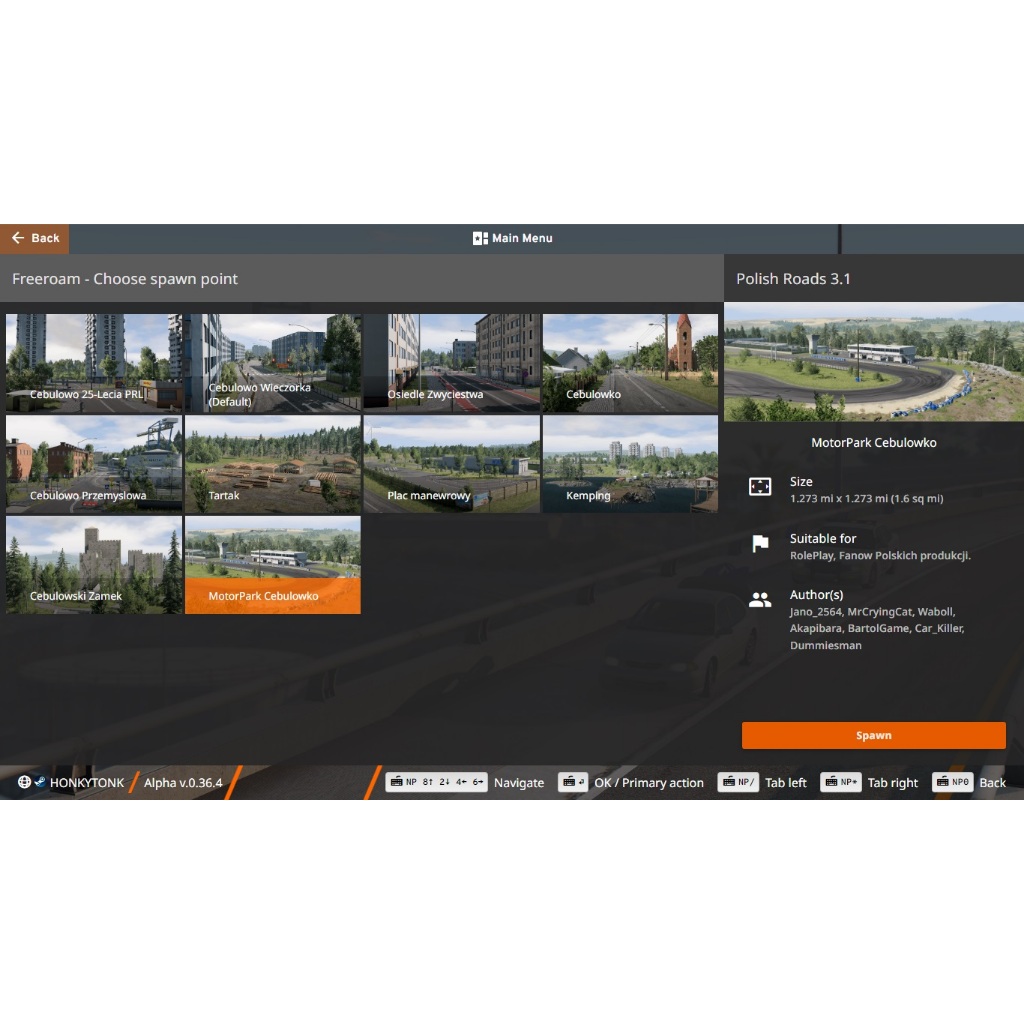Click the Size dimensions icon
This screenshot has height=1024, width=1024.
760,487
